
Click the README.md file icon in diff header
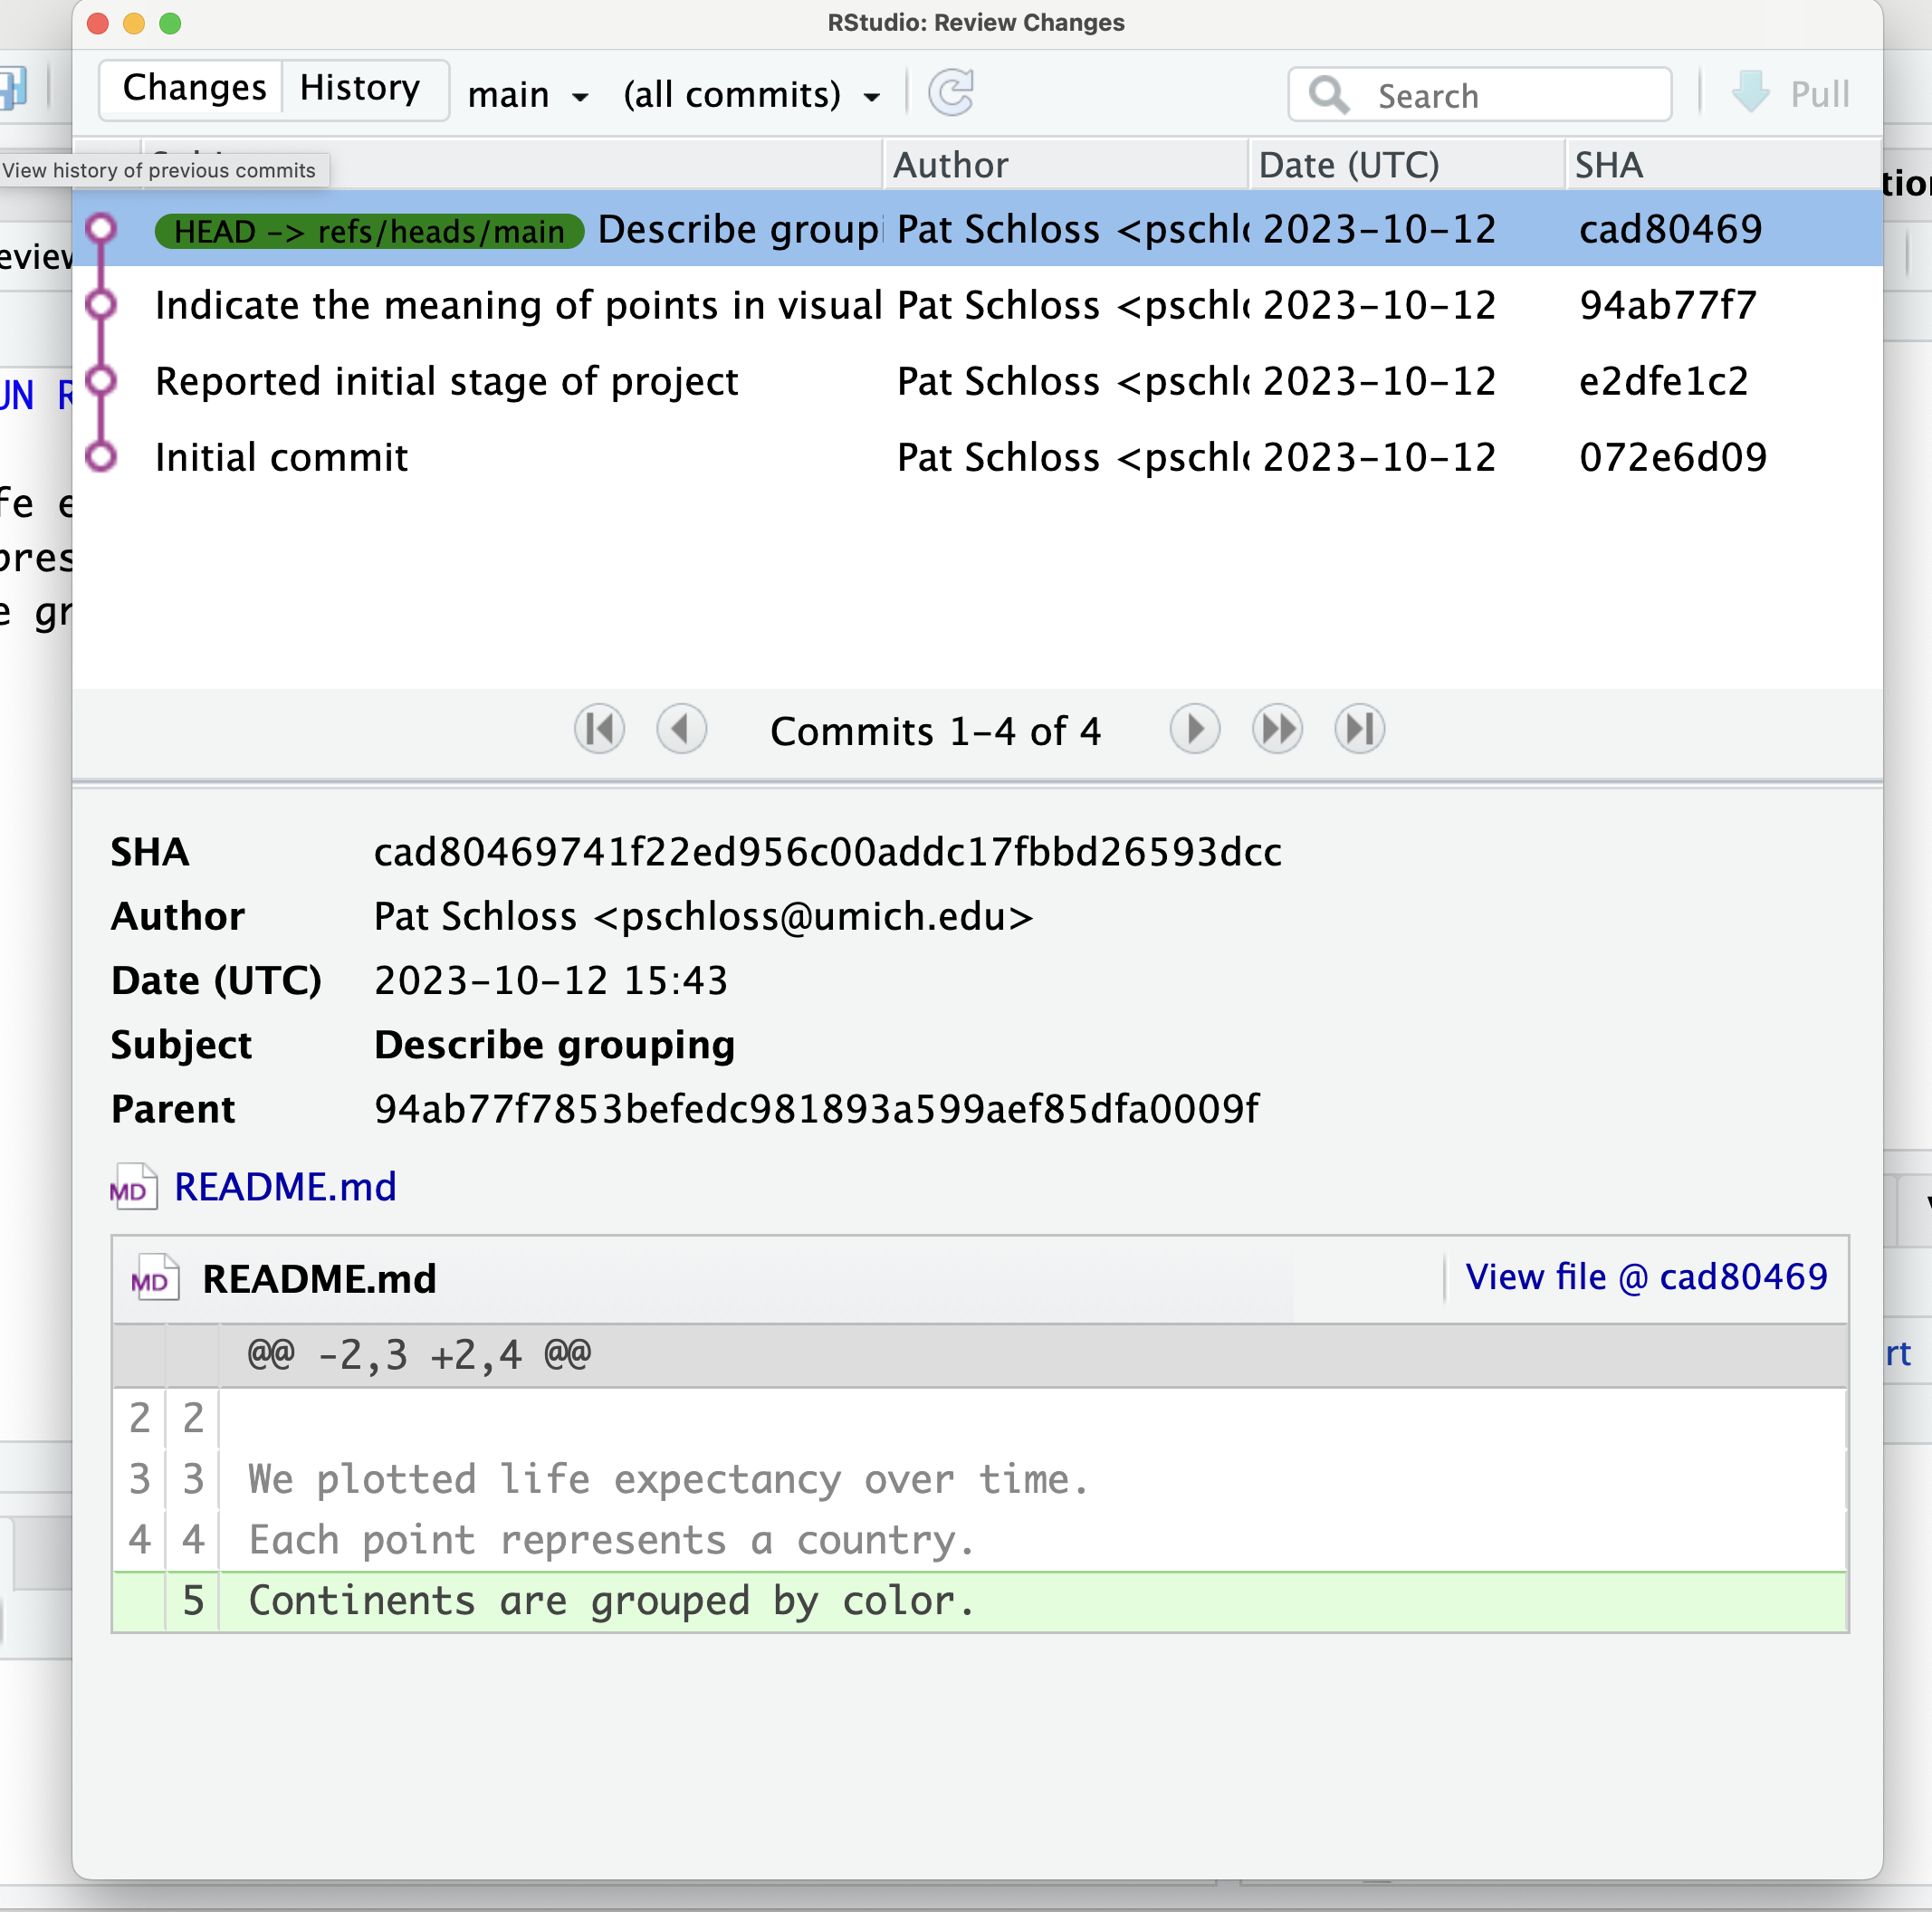coord(155,1278)
